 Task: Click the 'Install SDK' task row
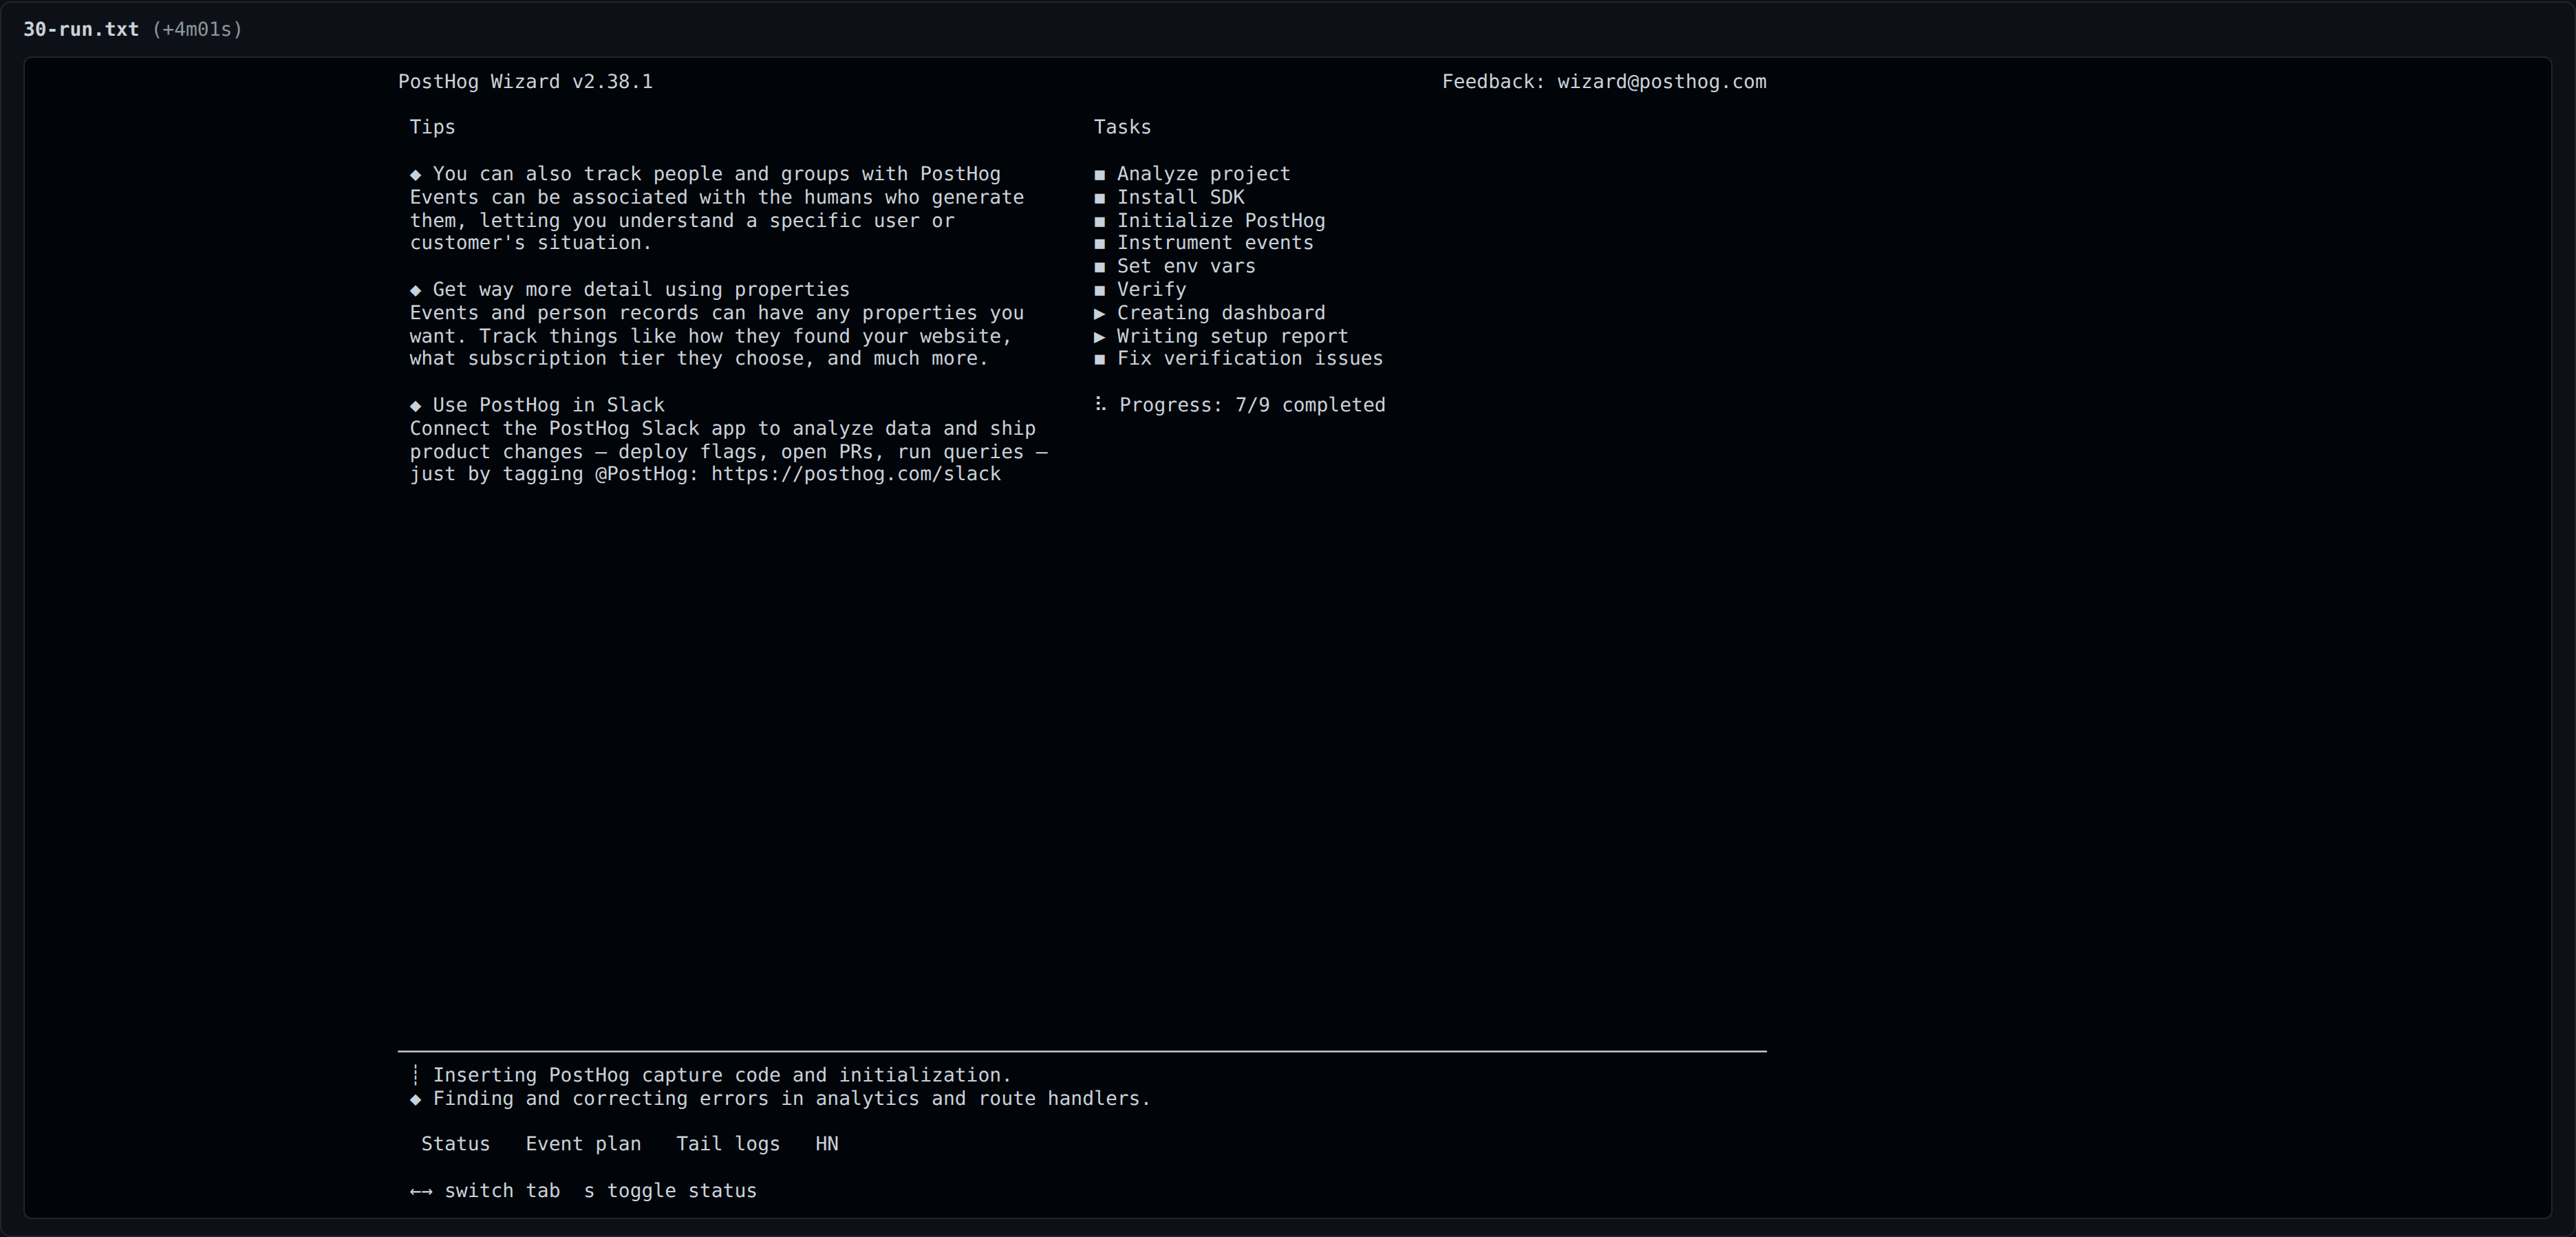pos(1169,197)
